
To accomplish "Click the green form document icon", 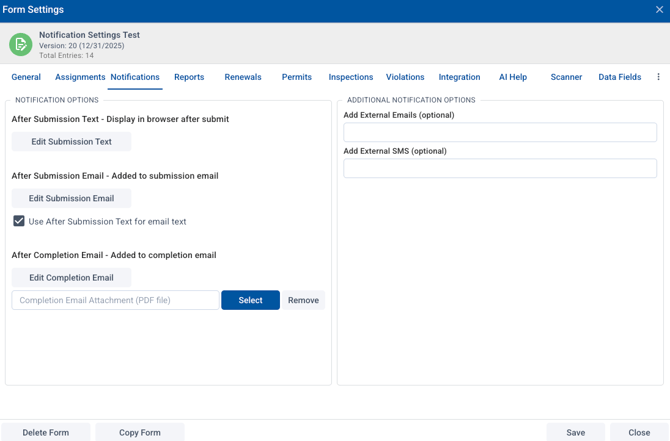I will tap(20, 44).
